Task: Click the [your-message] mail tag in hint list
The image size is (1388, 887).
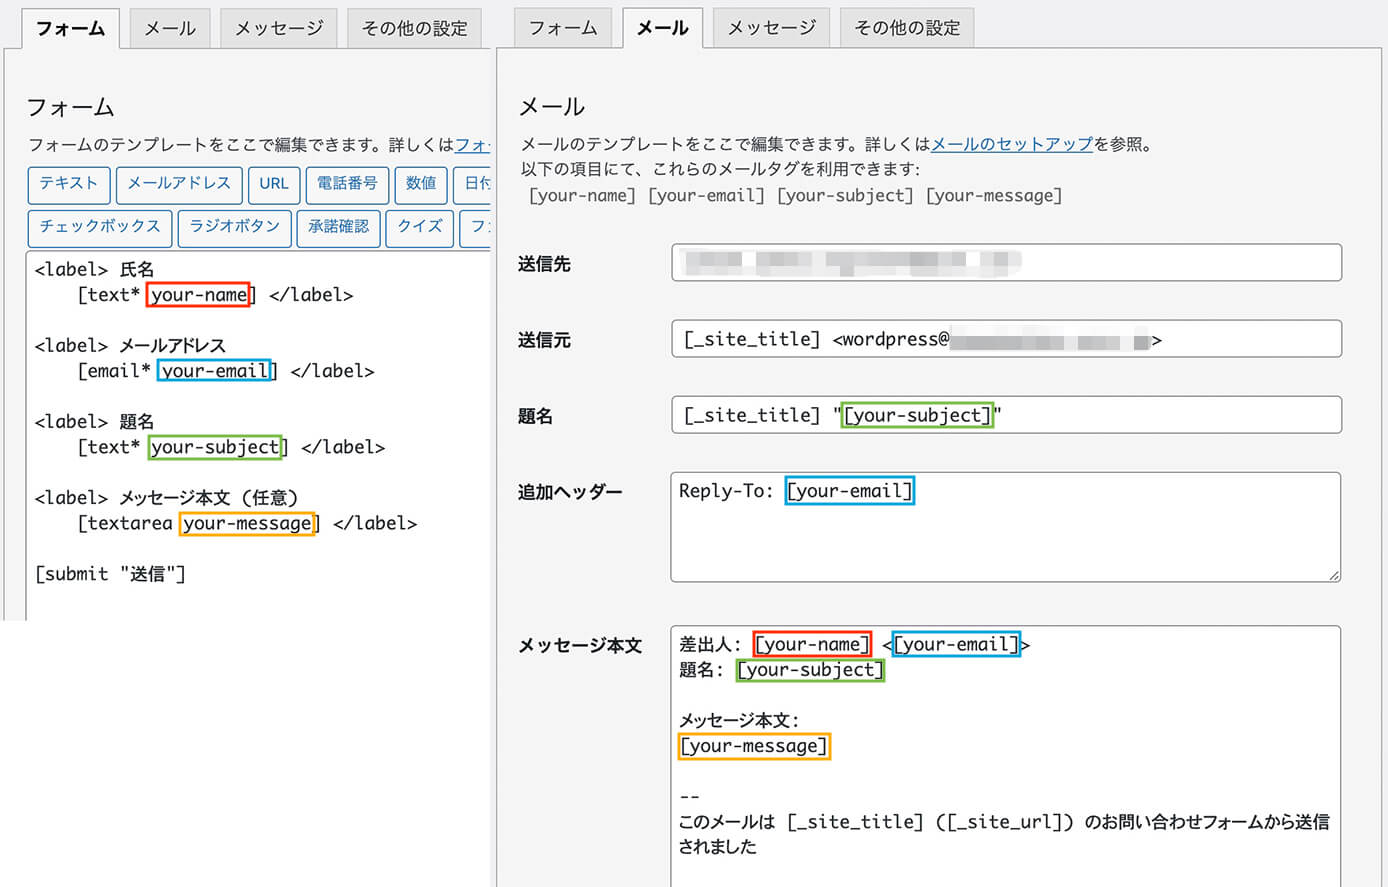Action: 994,195
